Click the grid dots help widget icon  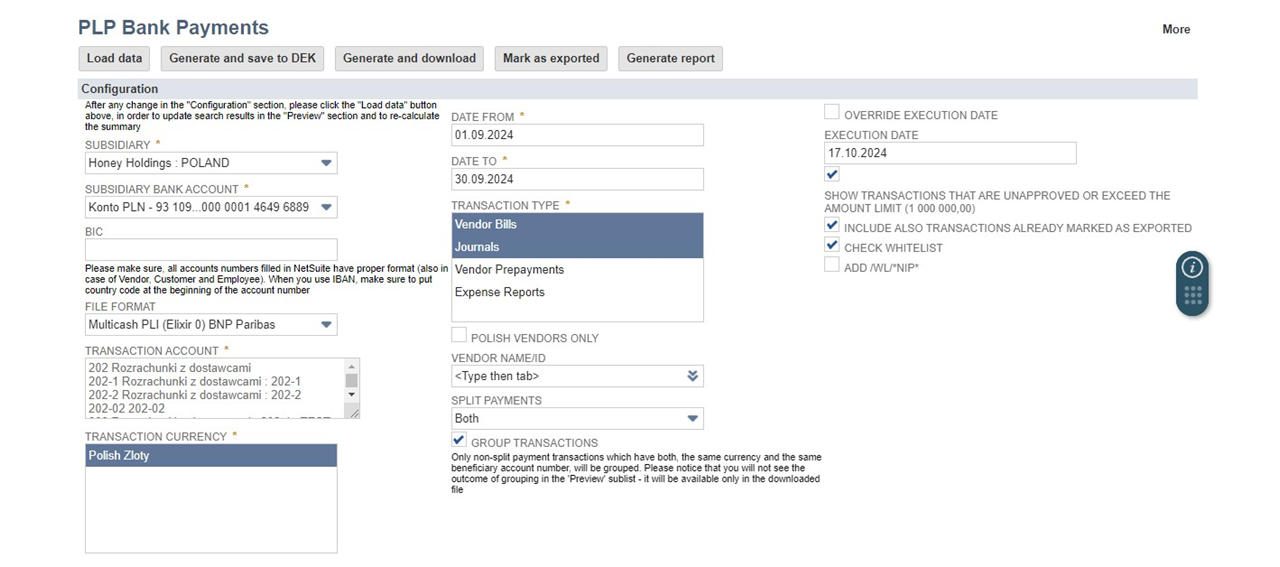1192,295
